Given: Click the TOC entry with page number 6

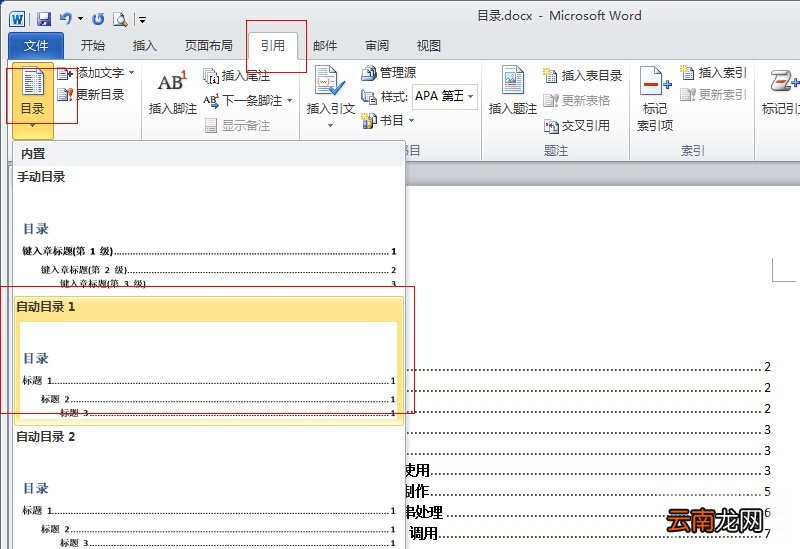Looking at the screenshot, I should tap(588, 513).
